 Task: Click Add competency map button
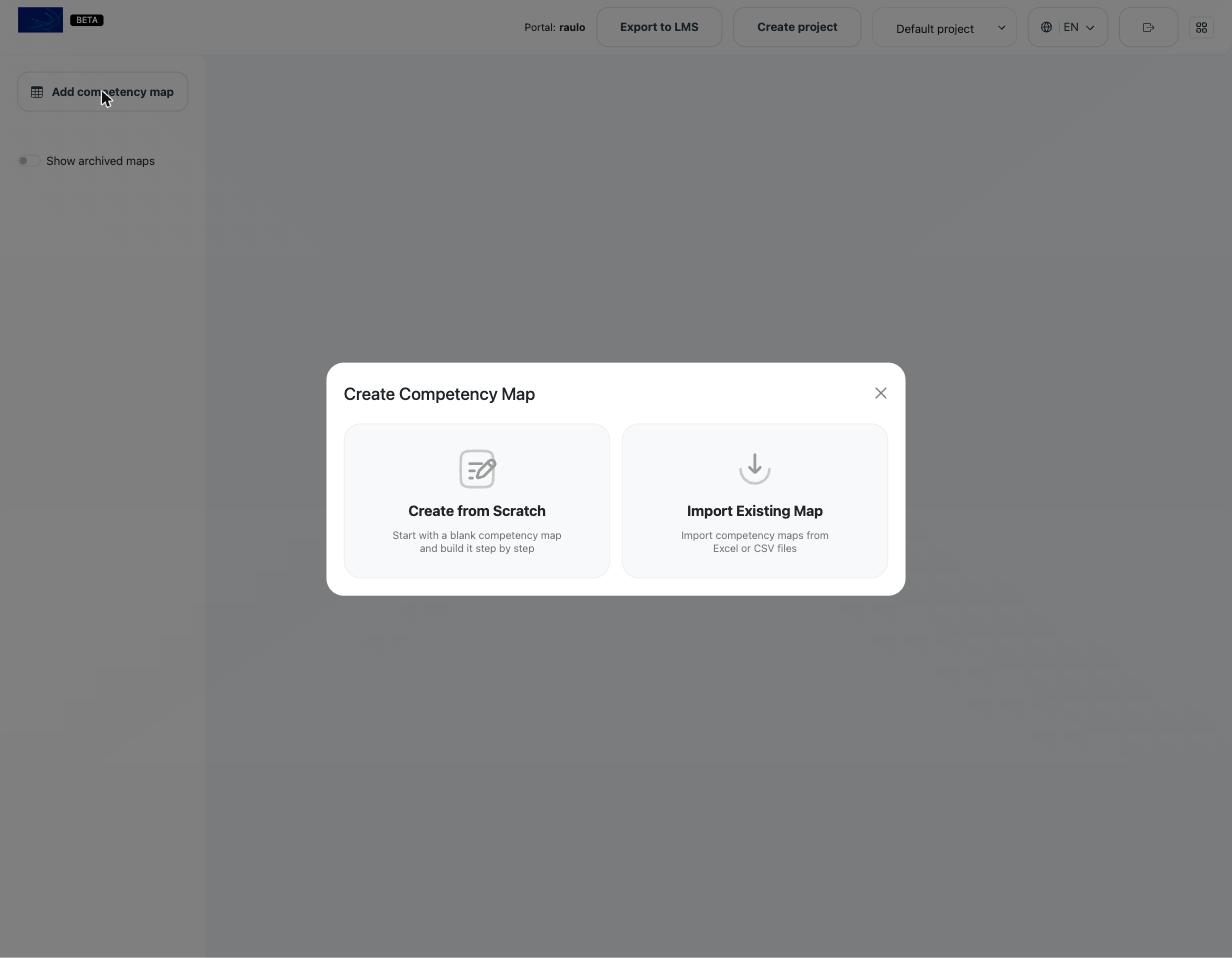[103, 92]
